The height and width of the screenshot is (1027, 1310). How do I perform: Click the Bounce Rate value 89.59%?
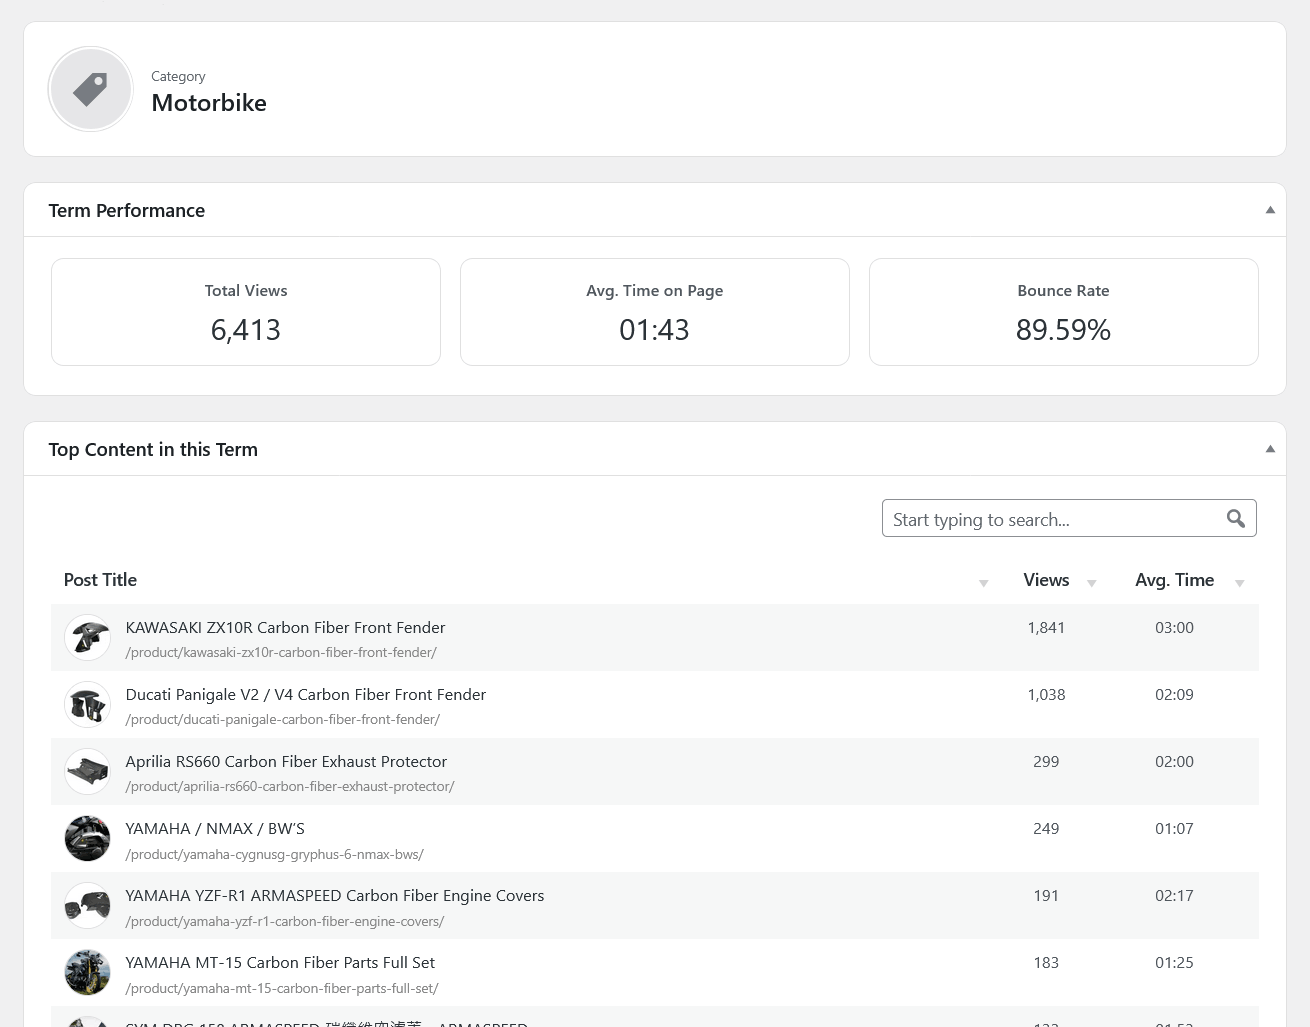click(1063, 330)
